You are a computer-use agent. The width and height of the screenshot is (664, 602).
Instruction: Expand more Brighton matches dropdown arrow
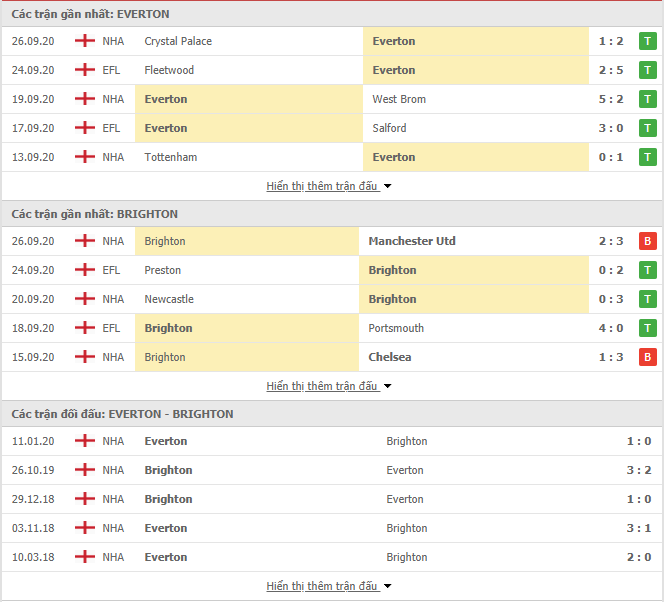coord(388,386)
